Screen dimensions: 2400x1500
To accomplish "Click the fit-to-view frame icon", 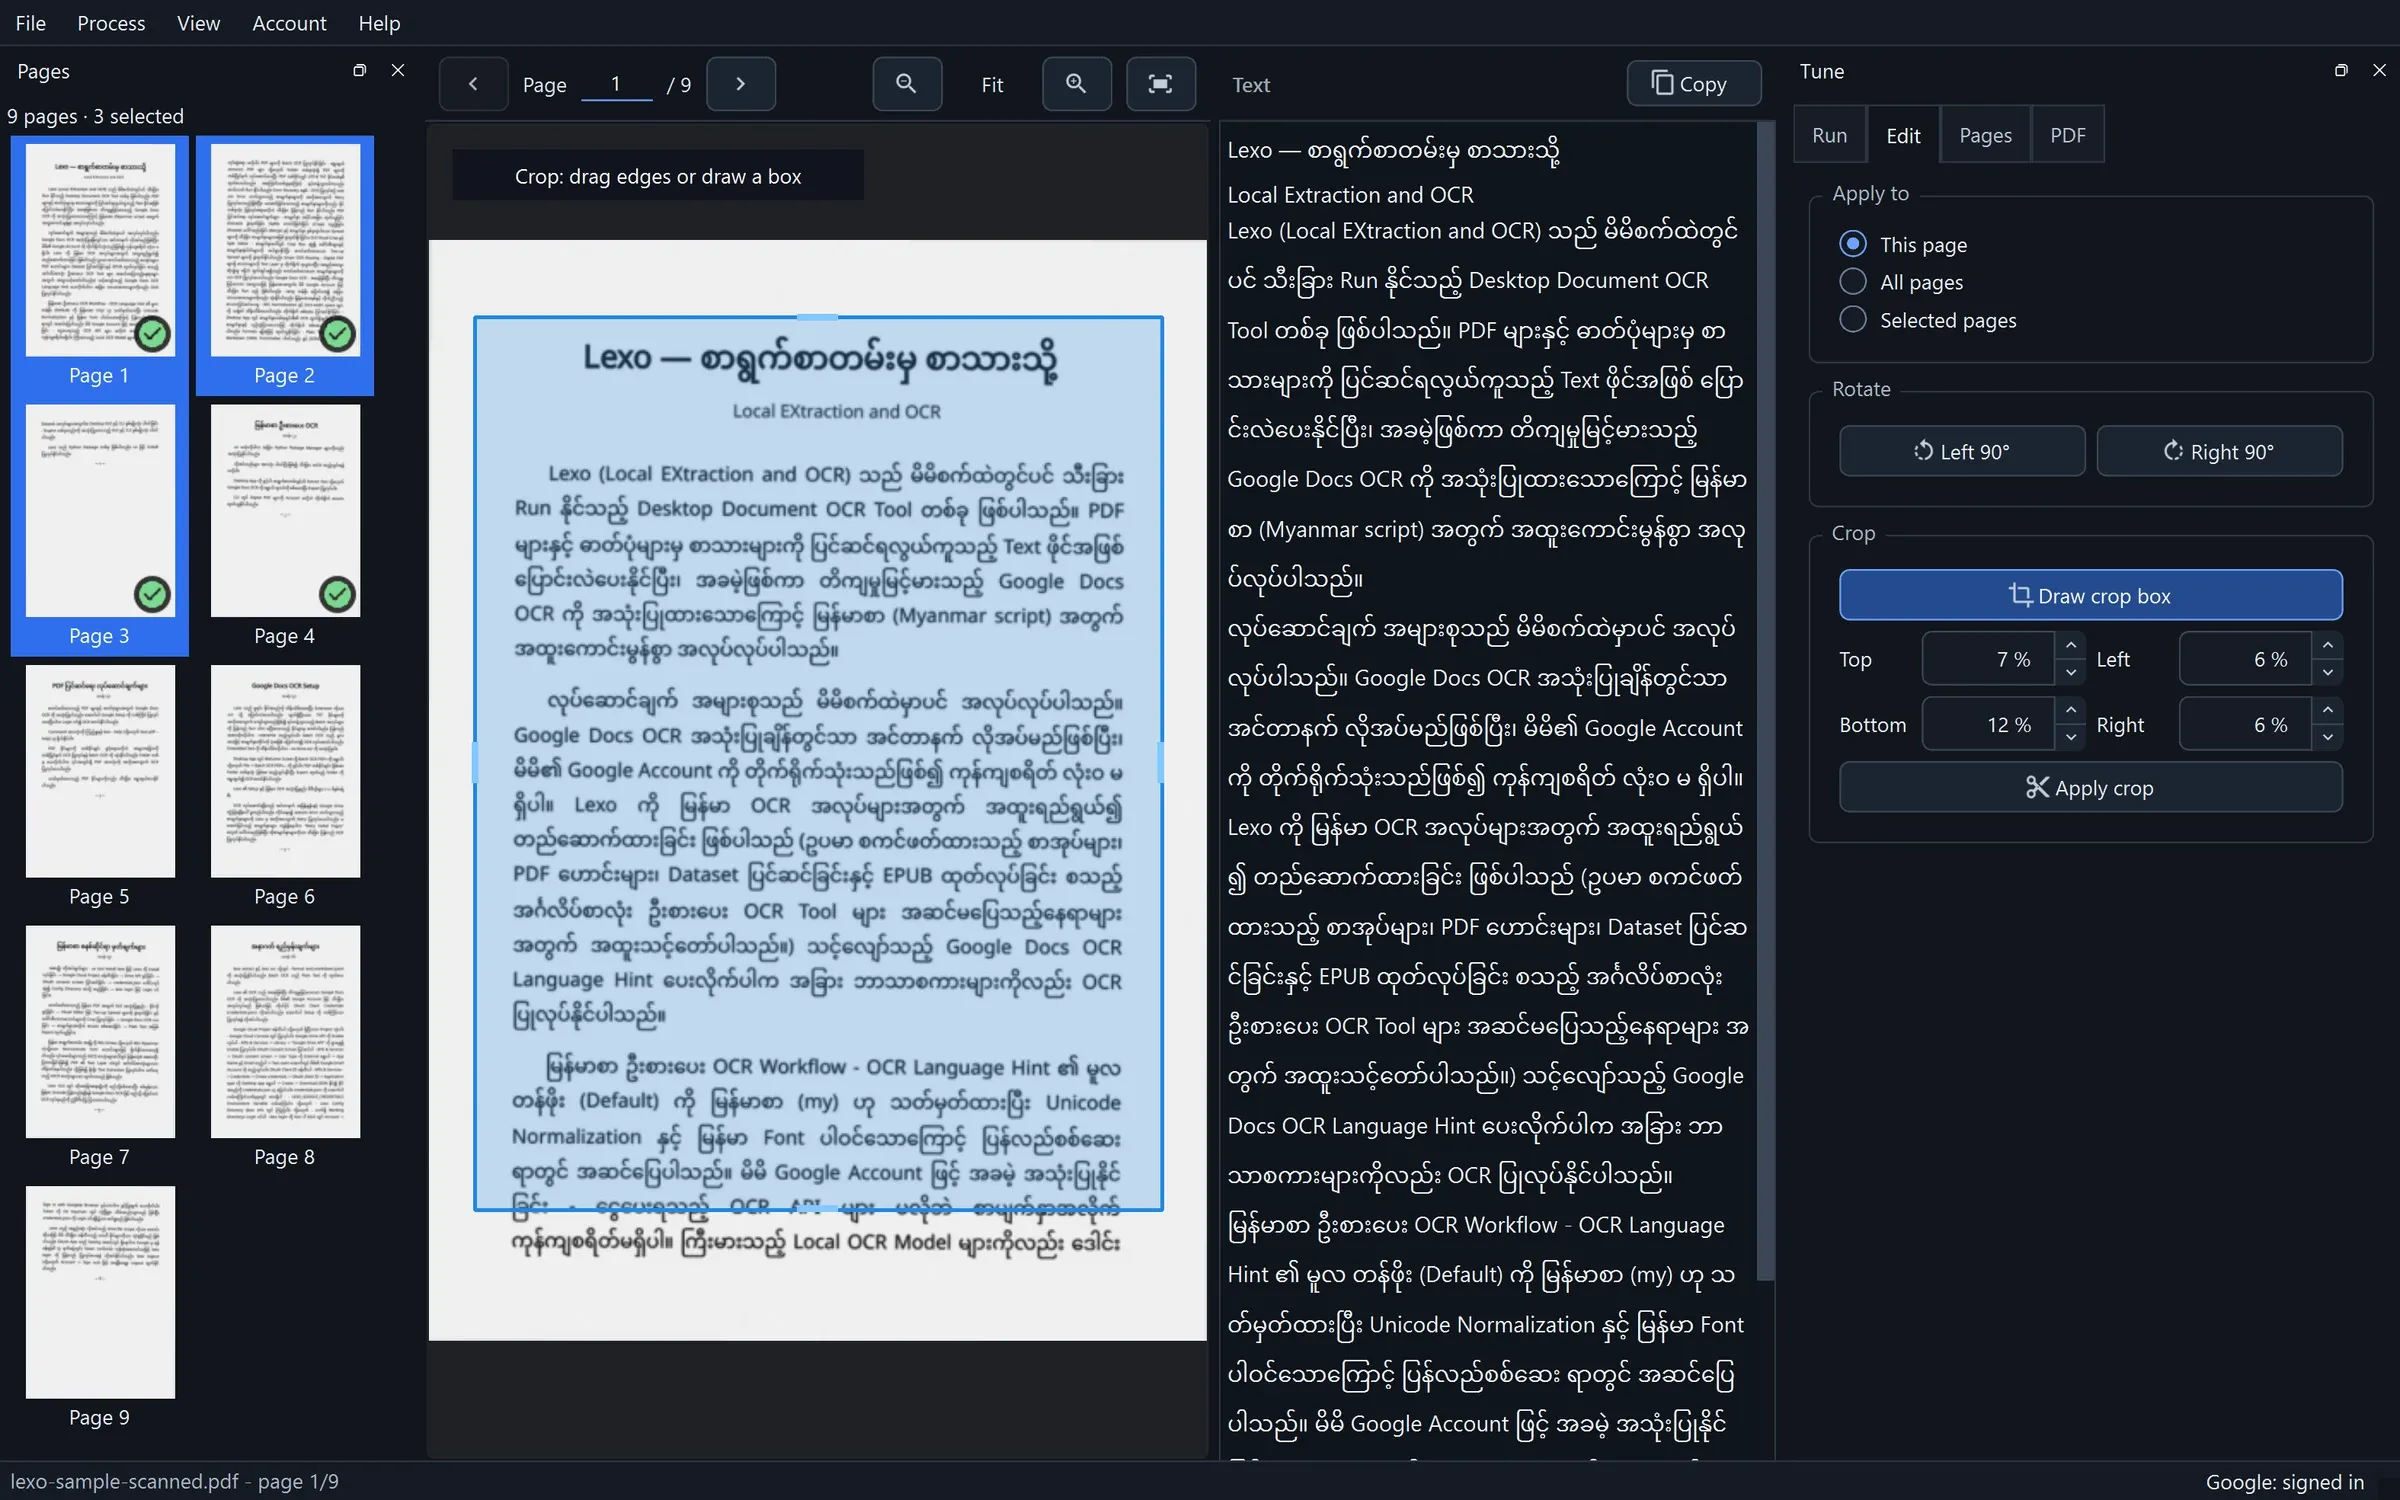I will point(1160,84).
